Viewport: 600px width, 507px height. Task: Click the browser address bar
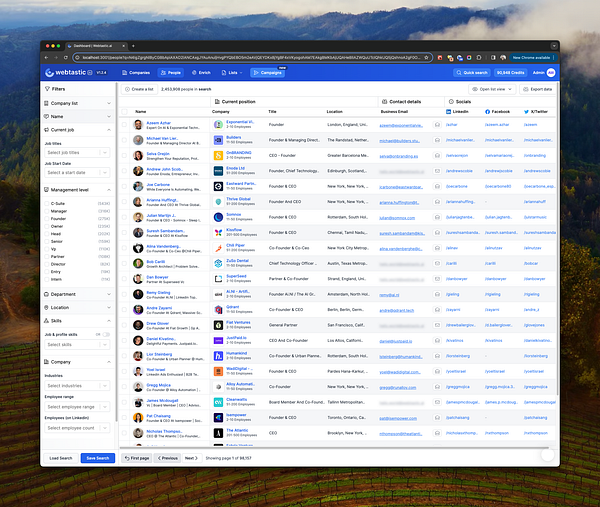click(x=251, y=57)
